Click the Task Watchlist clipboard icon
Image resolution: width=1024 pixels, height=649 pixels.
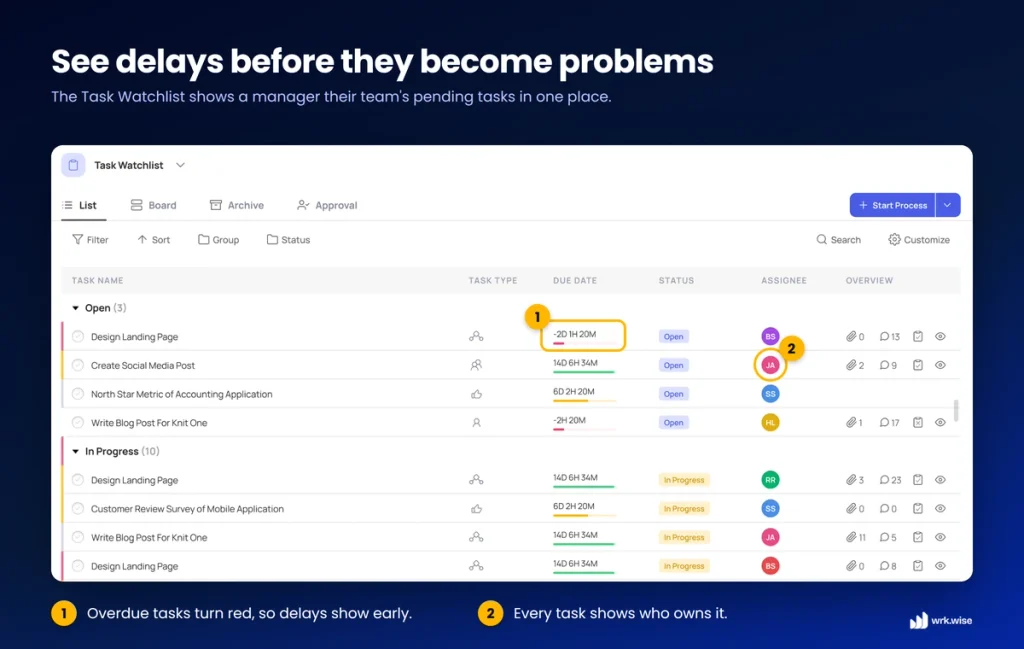73,165
